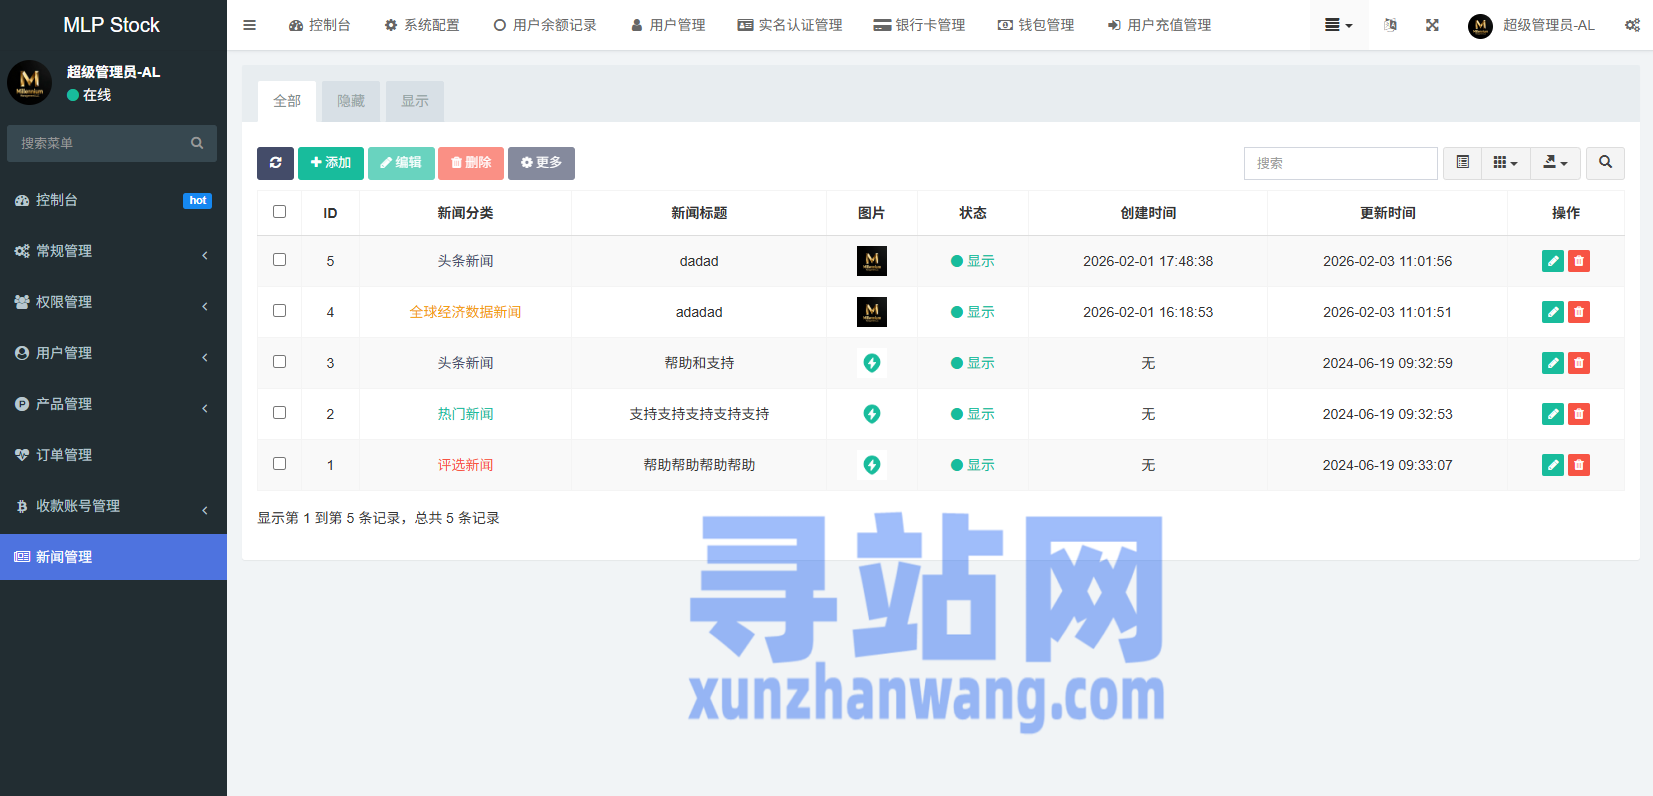The height and width of the screenshot is (796, 1653).
Task: Click the edit pencil for news ID 5
Action: click(x=1552, y=261)
